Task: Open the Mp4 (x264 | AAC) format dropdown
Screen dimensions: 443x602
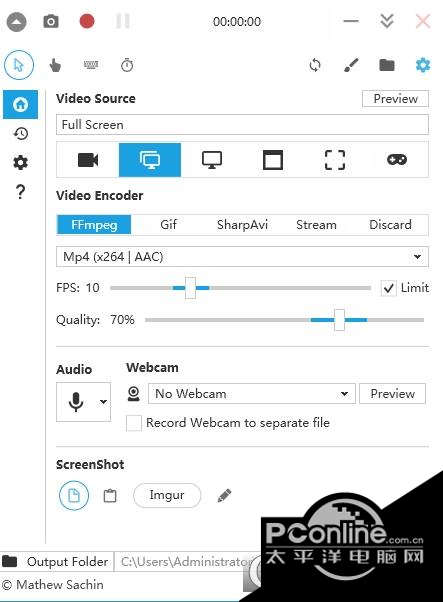Action: coord(242,256)
